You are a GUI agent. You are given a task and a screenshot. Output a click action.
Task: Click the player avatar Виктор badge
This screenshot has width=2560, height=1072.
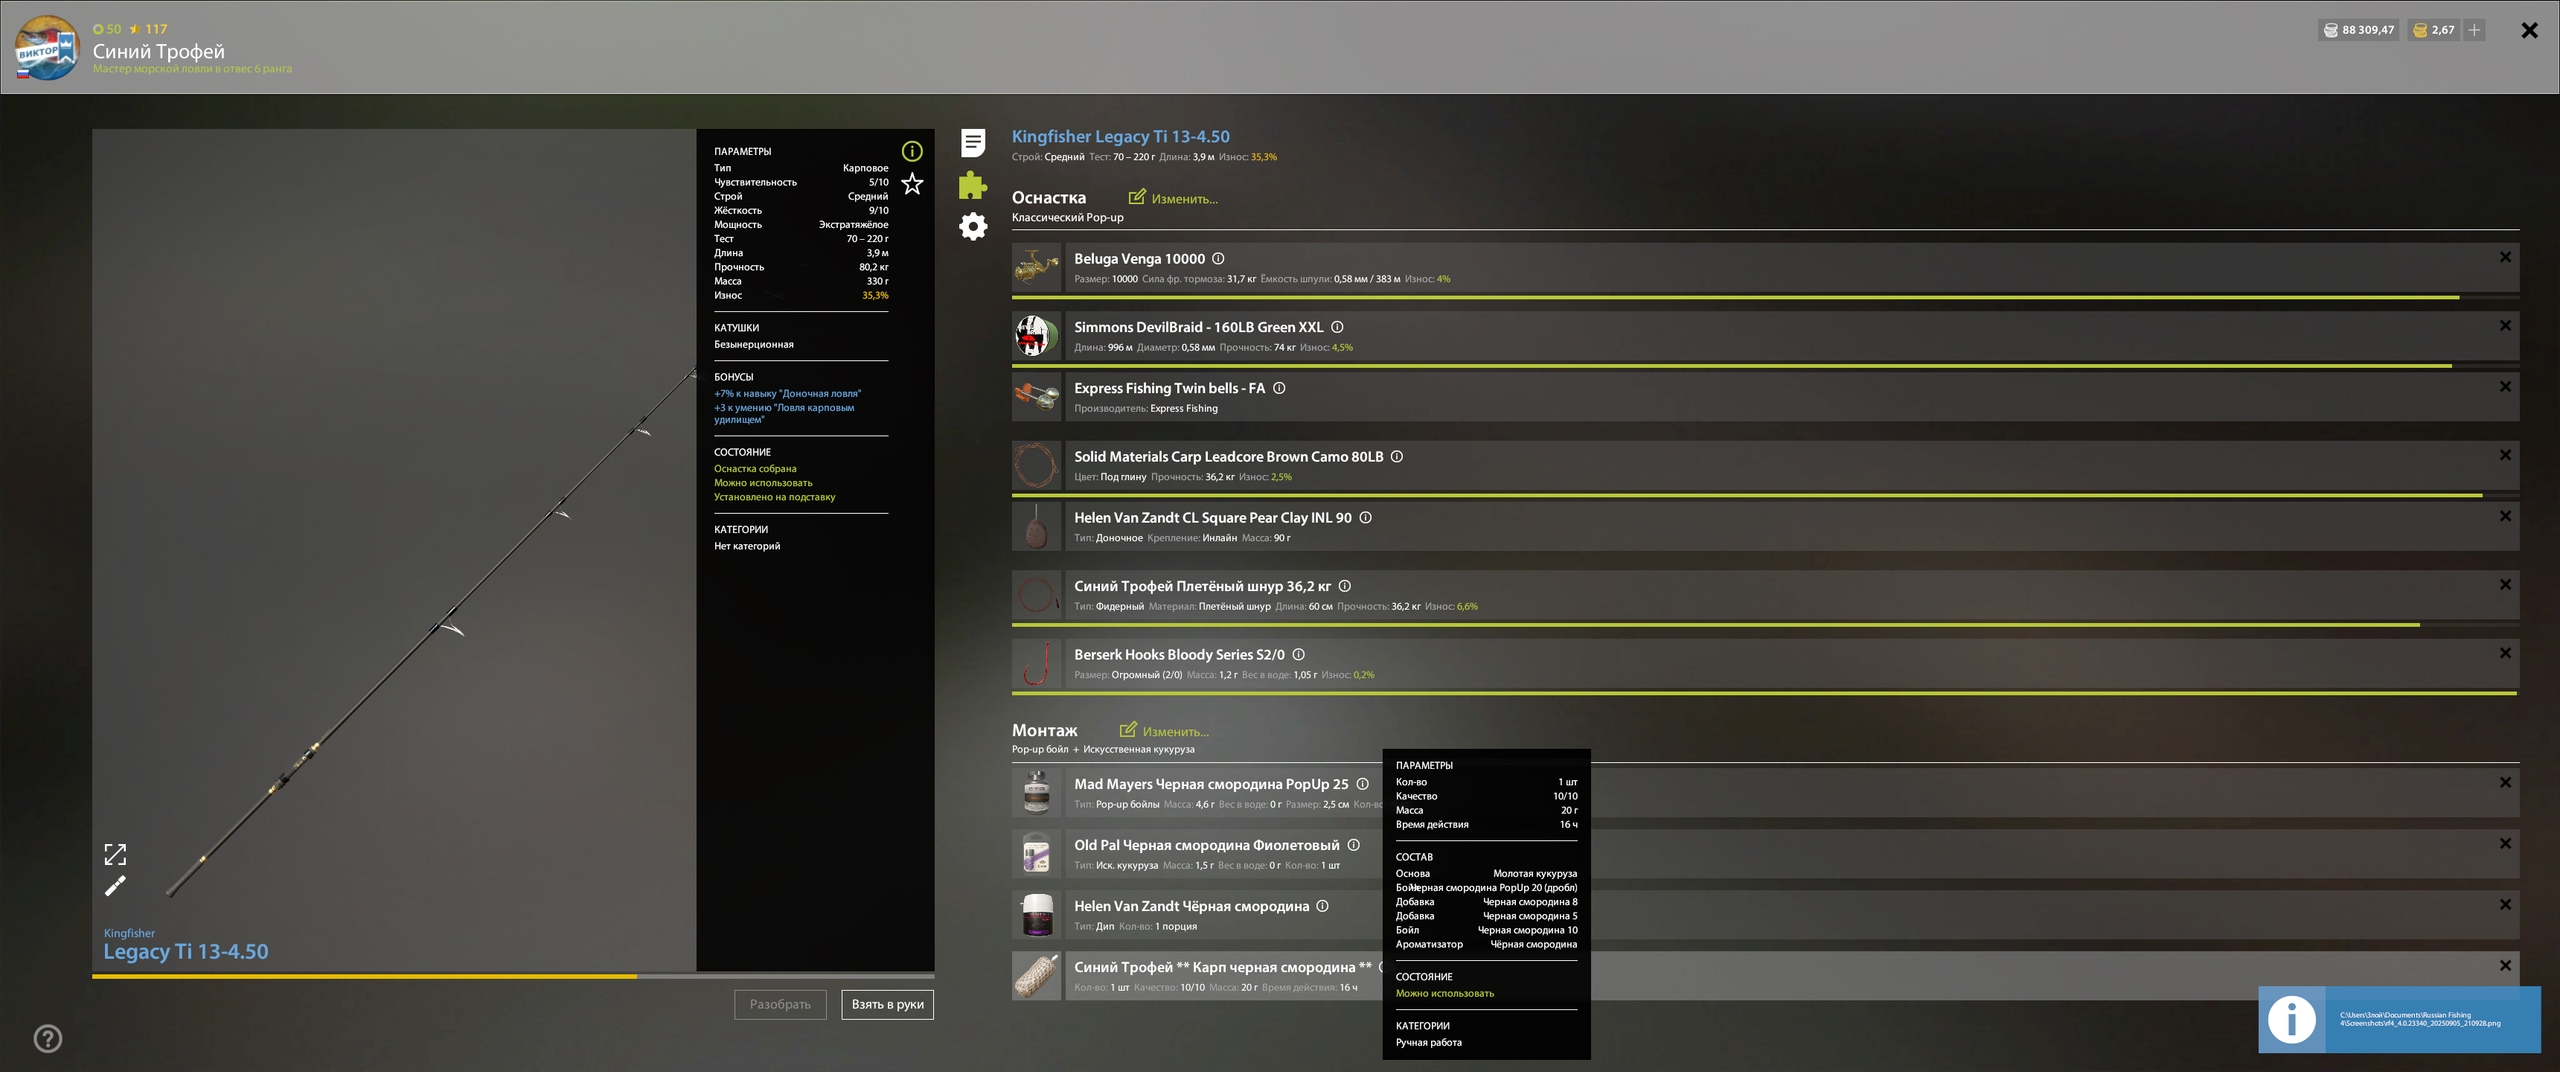pos(46,48)
